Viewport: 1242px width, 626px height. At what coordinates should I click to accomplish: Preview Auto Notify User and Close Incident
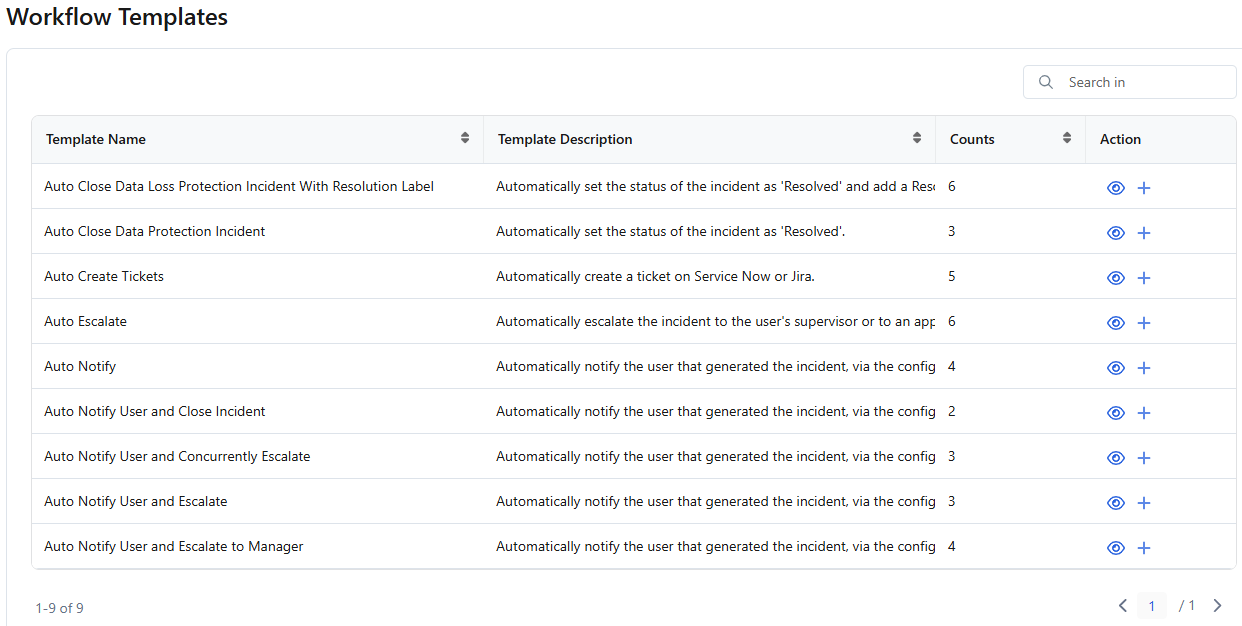(1116, 413)
